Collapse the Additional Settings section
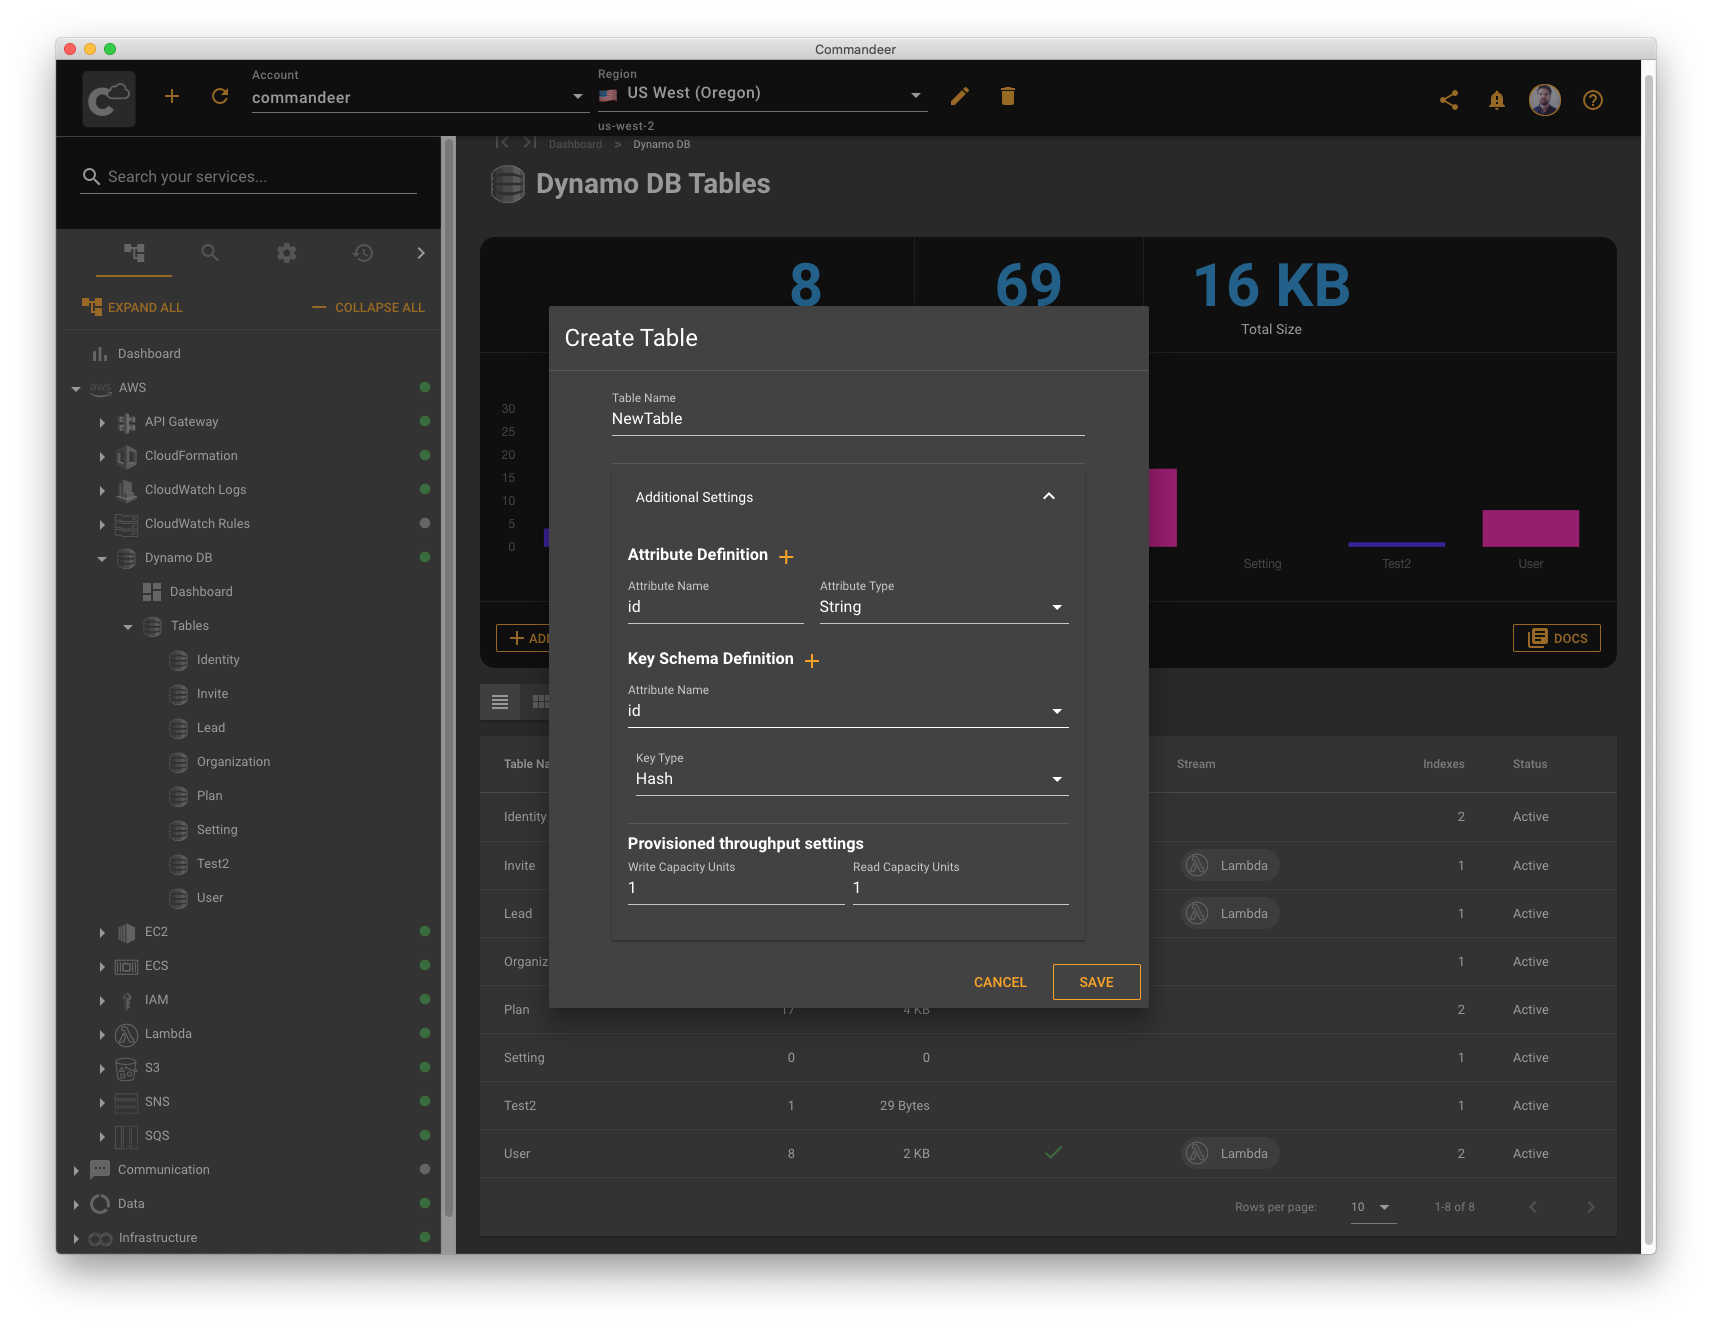Screen dimensions: 1712x1328 pyautogui.click(x=1049, y=496)
